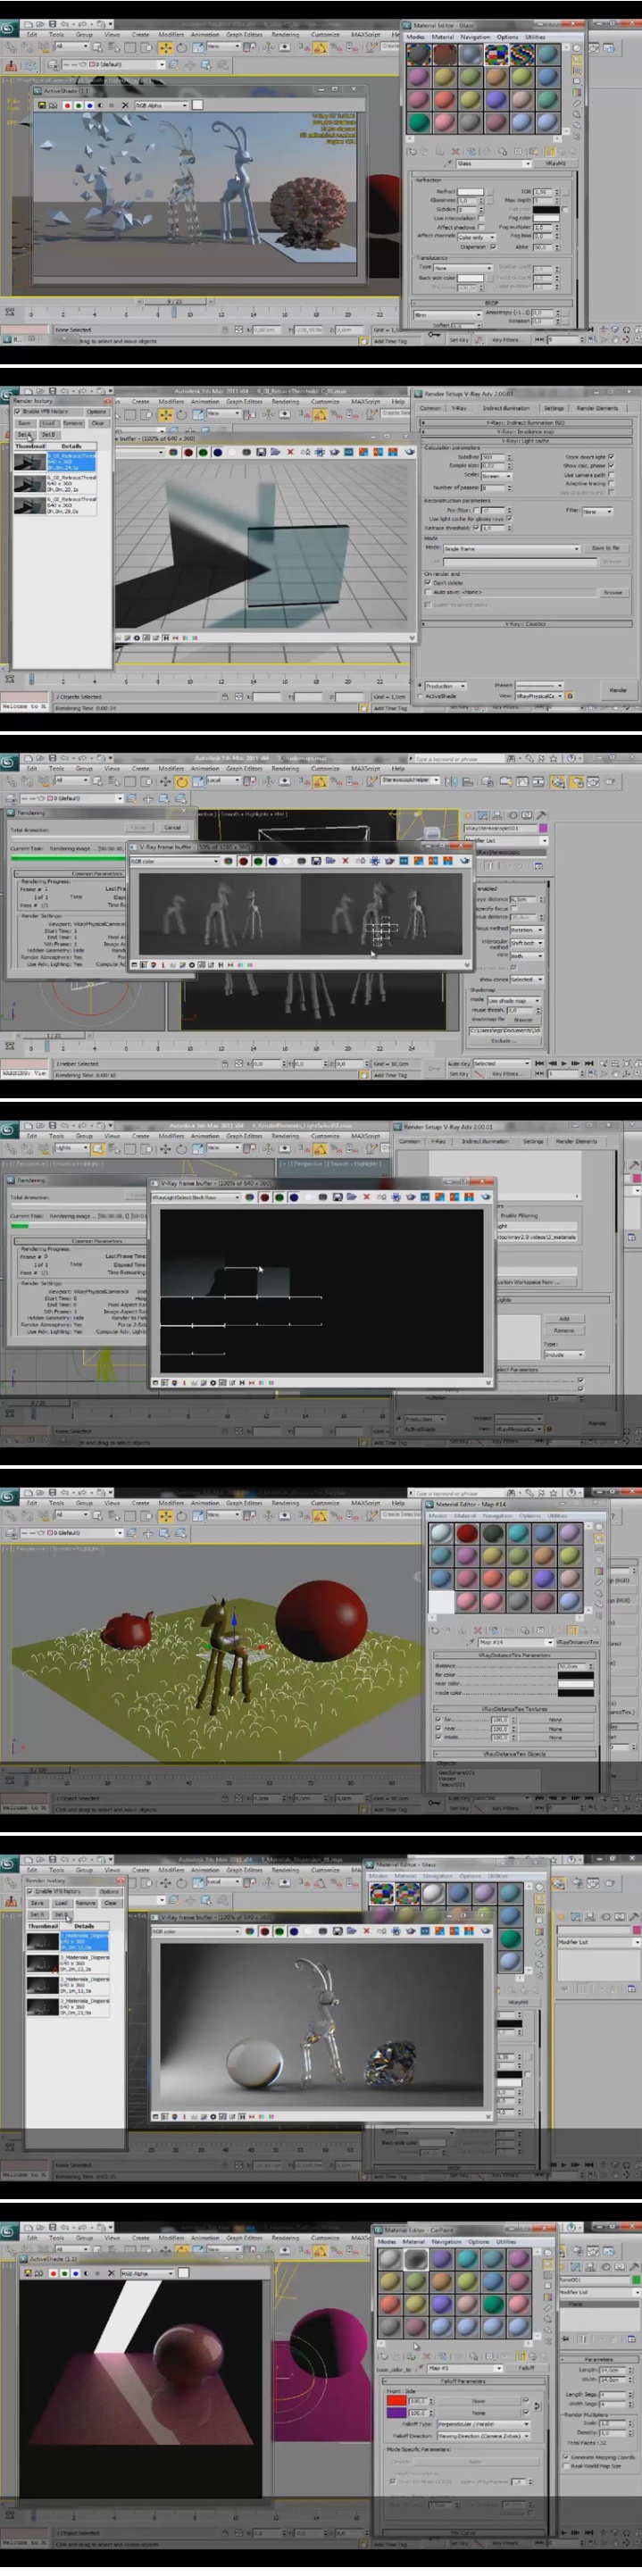The height and width of the screenshot is (2576, 642).
Task: Select first thumbnail in glass-pane Render history list
Action: pyautogui.click(x=30, y=462)
